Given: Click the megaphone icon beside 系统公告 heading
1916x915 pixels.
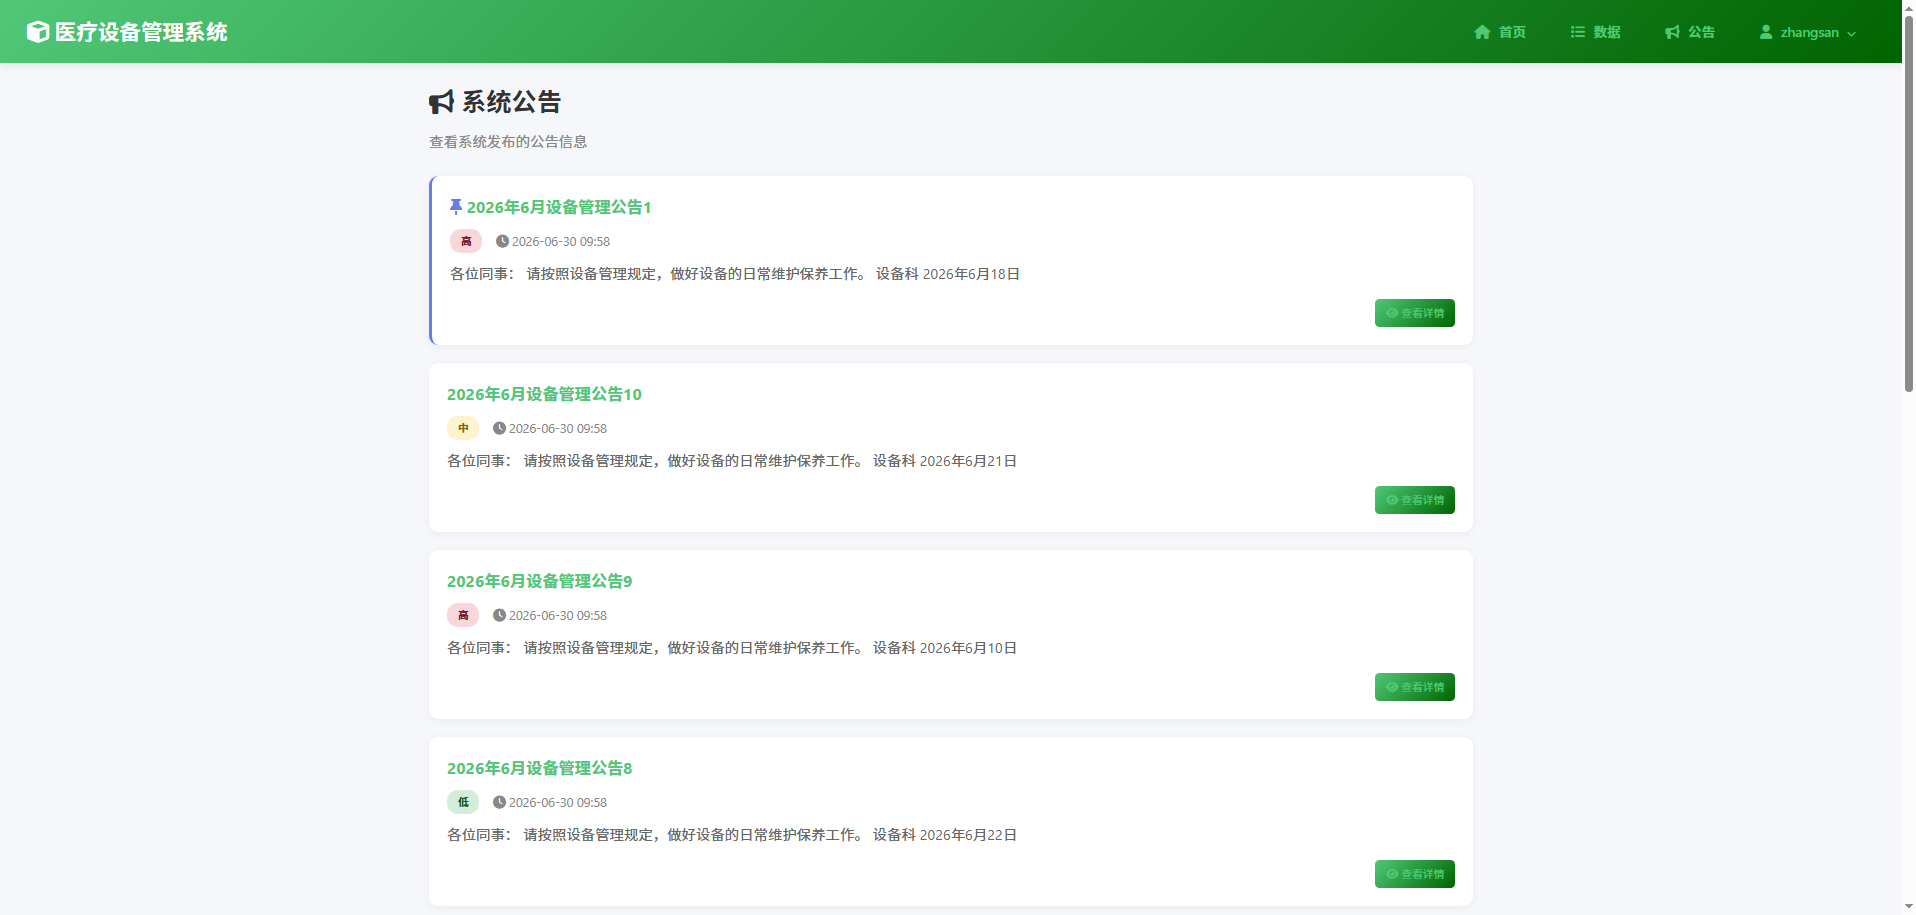Looking at the screenshot, I should click(441, 102).
